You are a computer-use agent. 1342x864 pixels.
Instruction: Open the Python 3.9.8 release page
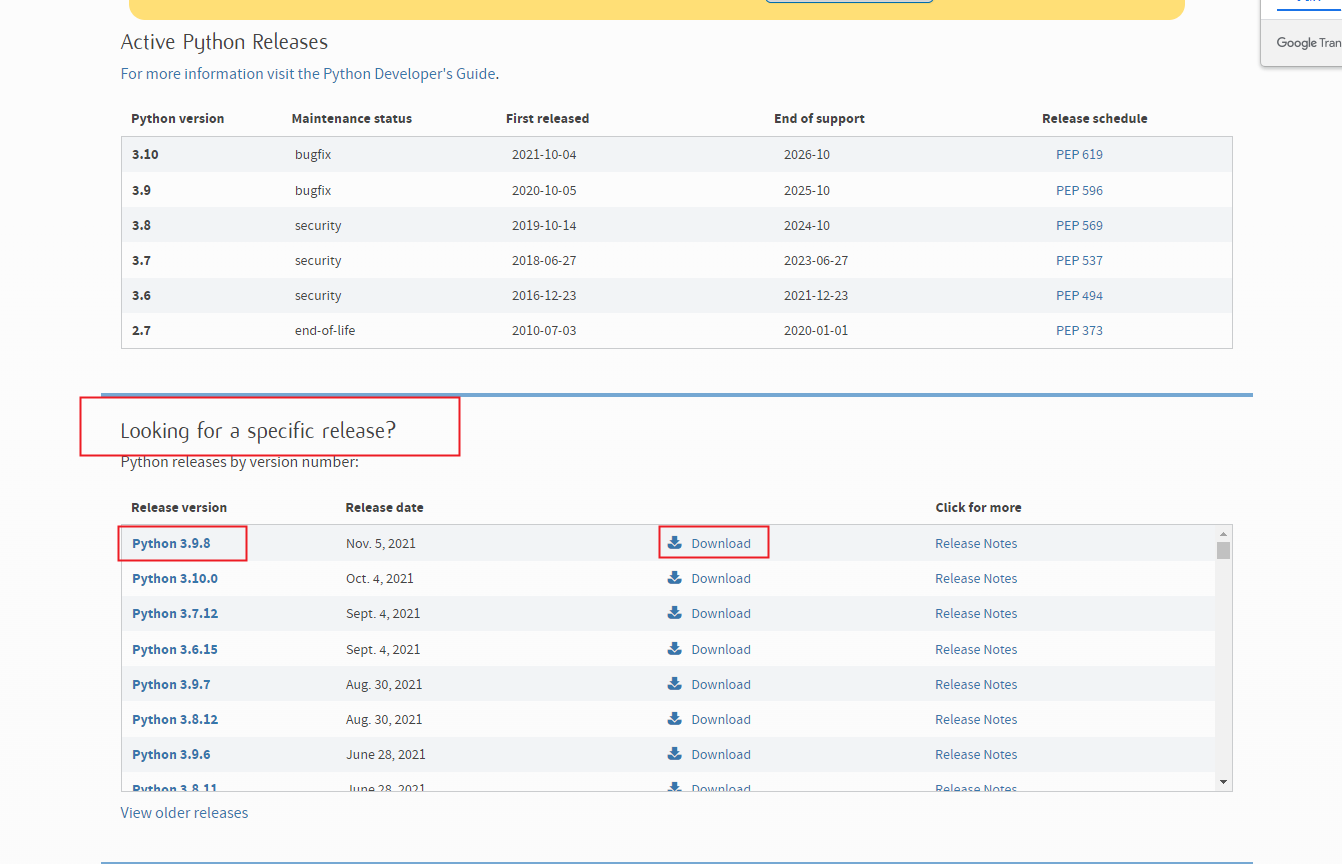pyautogui.click(x=171, y=544)
